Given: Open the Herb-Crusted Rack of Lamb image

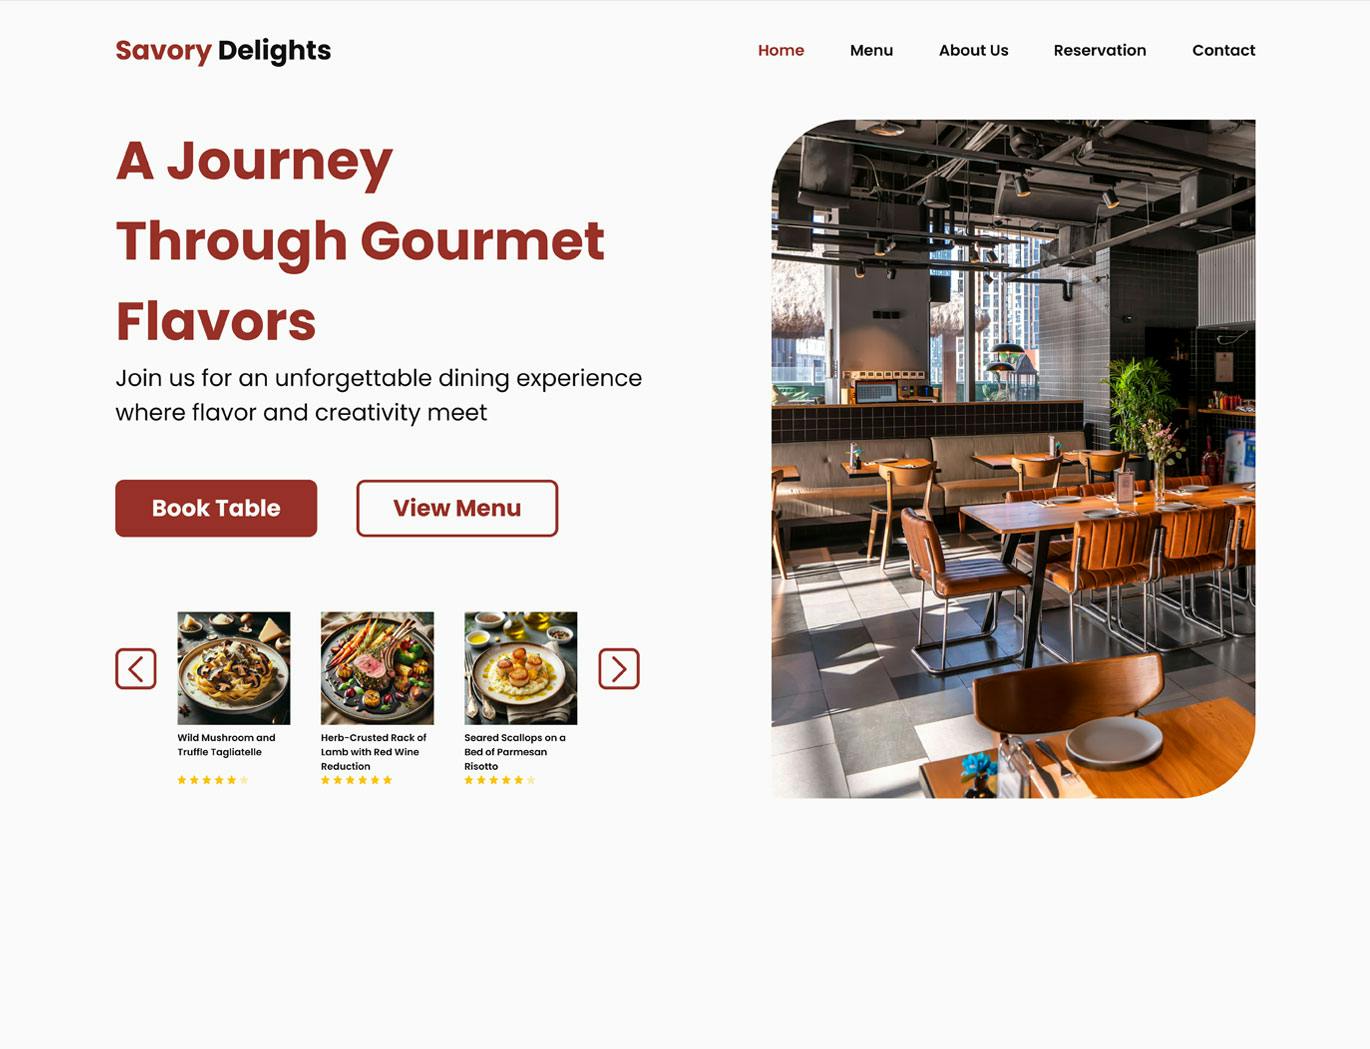Looking at the screenshot, I should click(377, 668).
